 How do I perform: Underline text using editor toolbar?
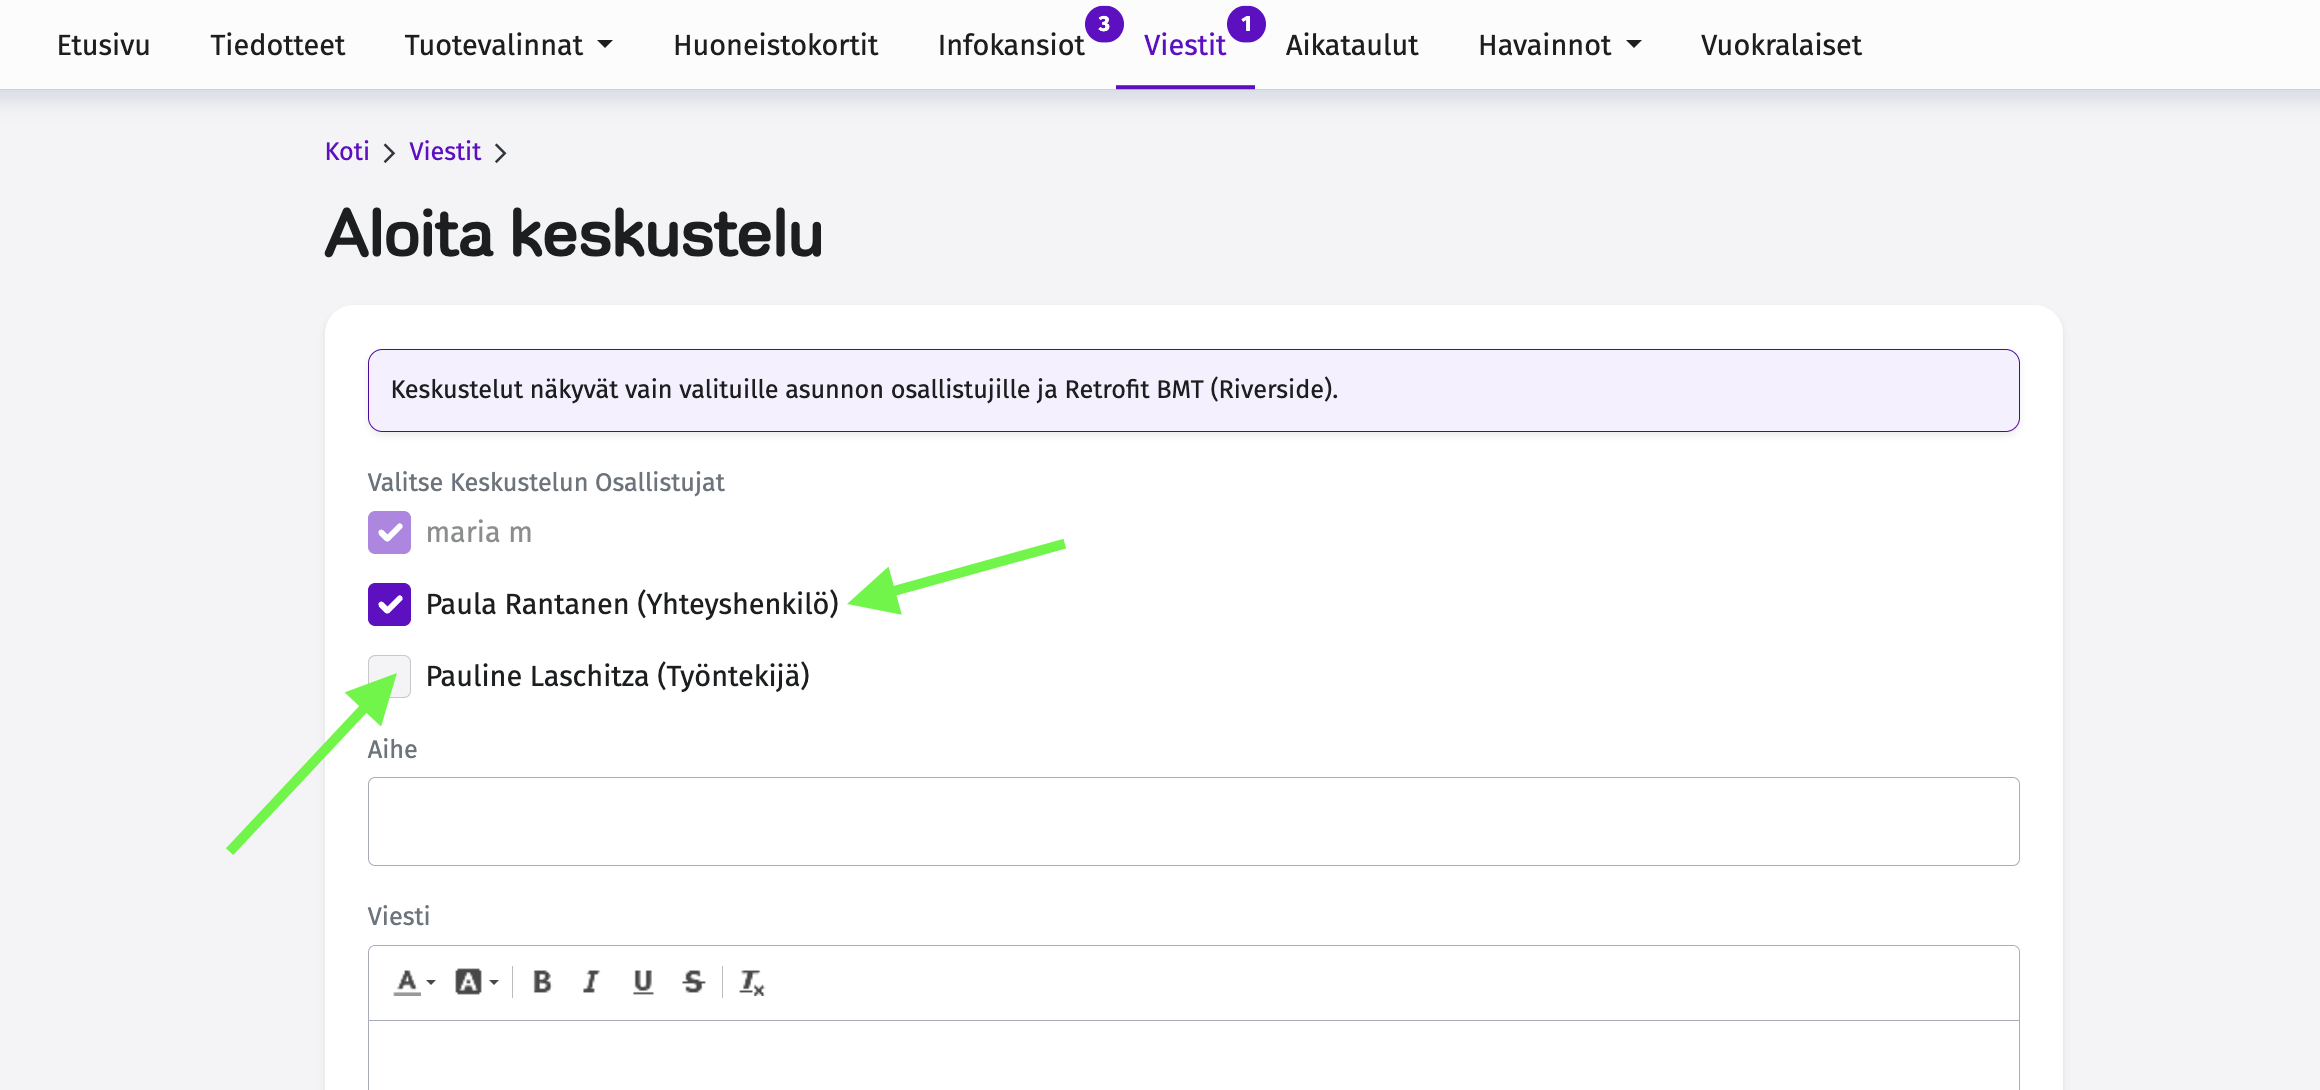[643, 982]
